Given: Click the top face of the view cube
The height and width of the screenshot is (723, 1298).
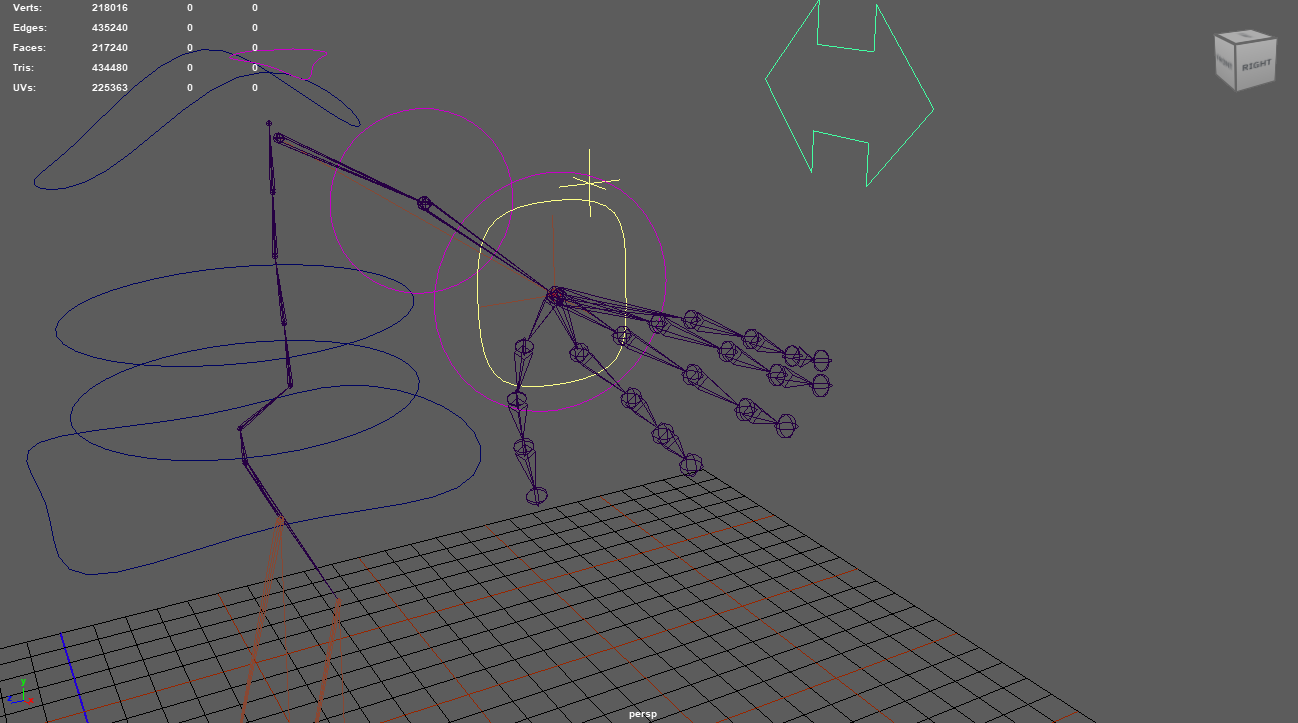Looking at the screenshot, I should (1246, 35).
